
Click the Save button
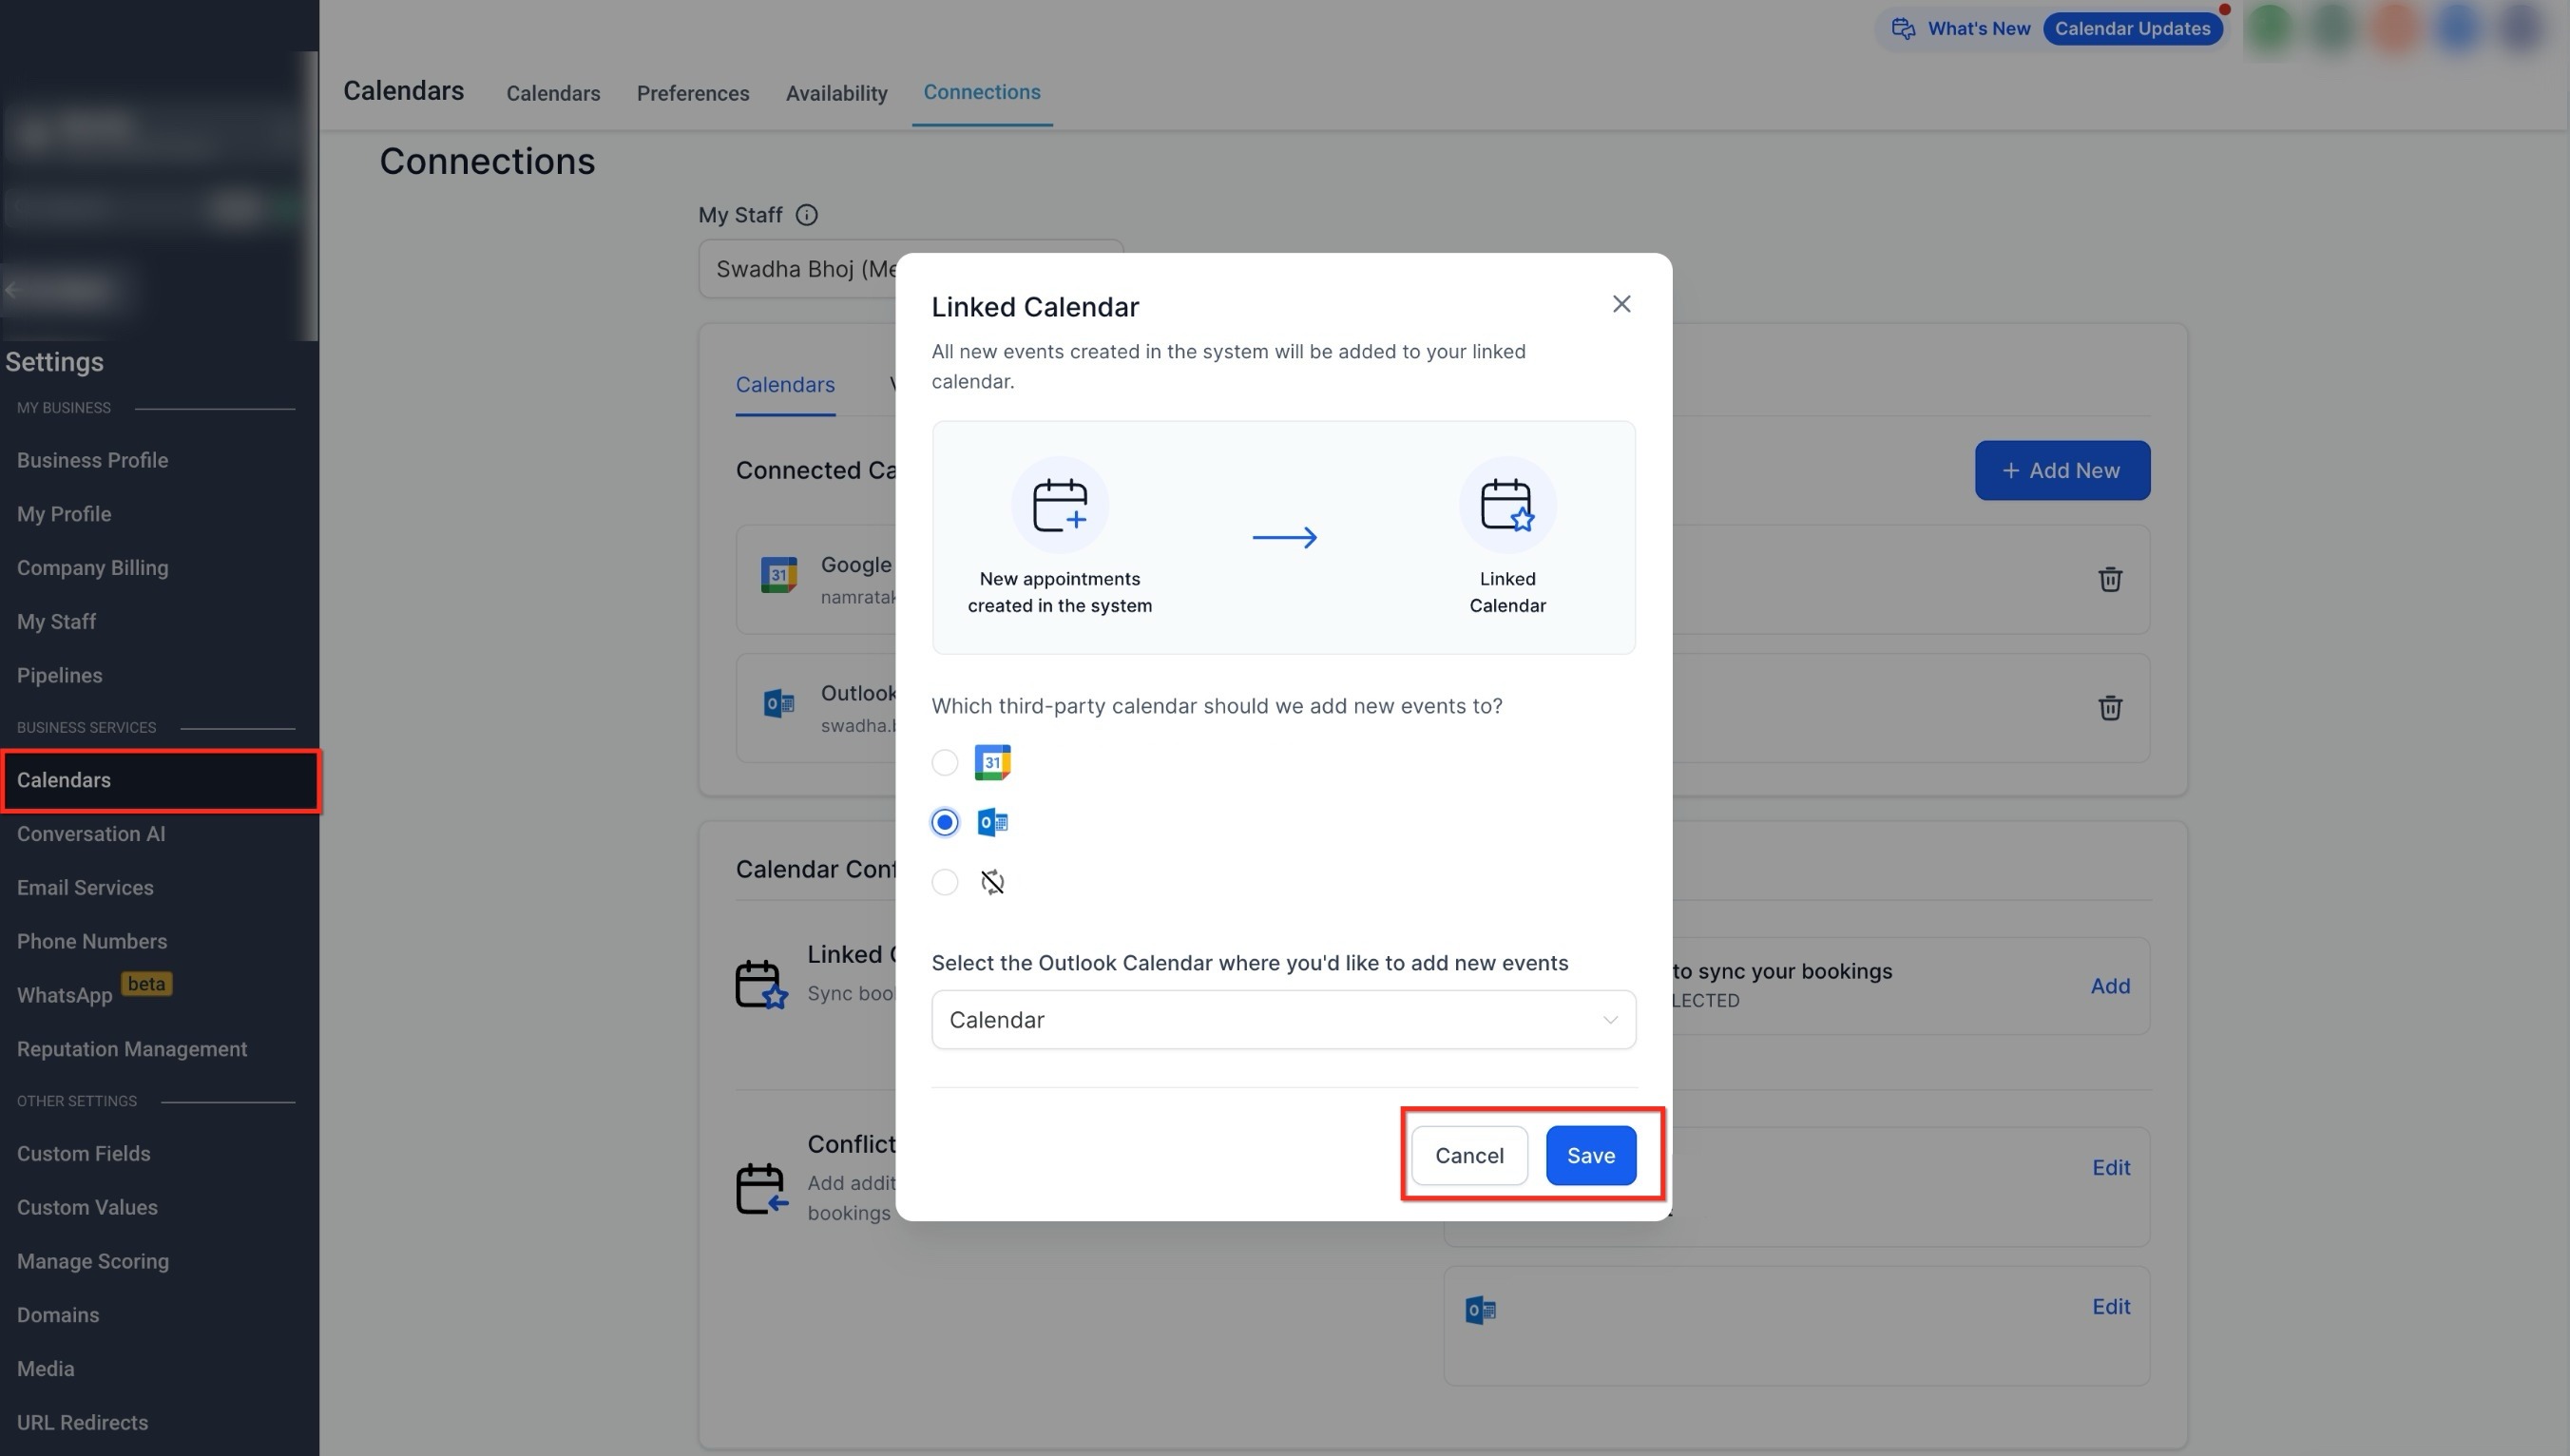1590,1156
